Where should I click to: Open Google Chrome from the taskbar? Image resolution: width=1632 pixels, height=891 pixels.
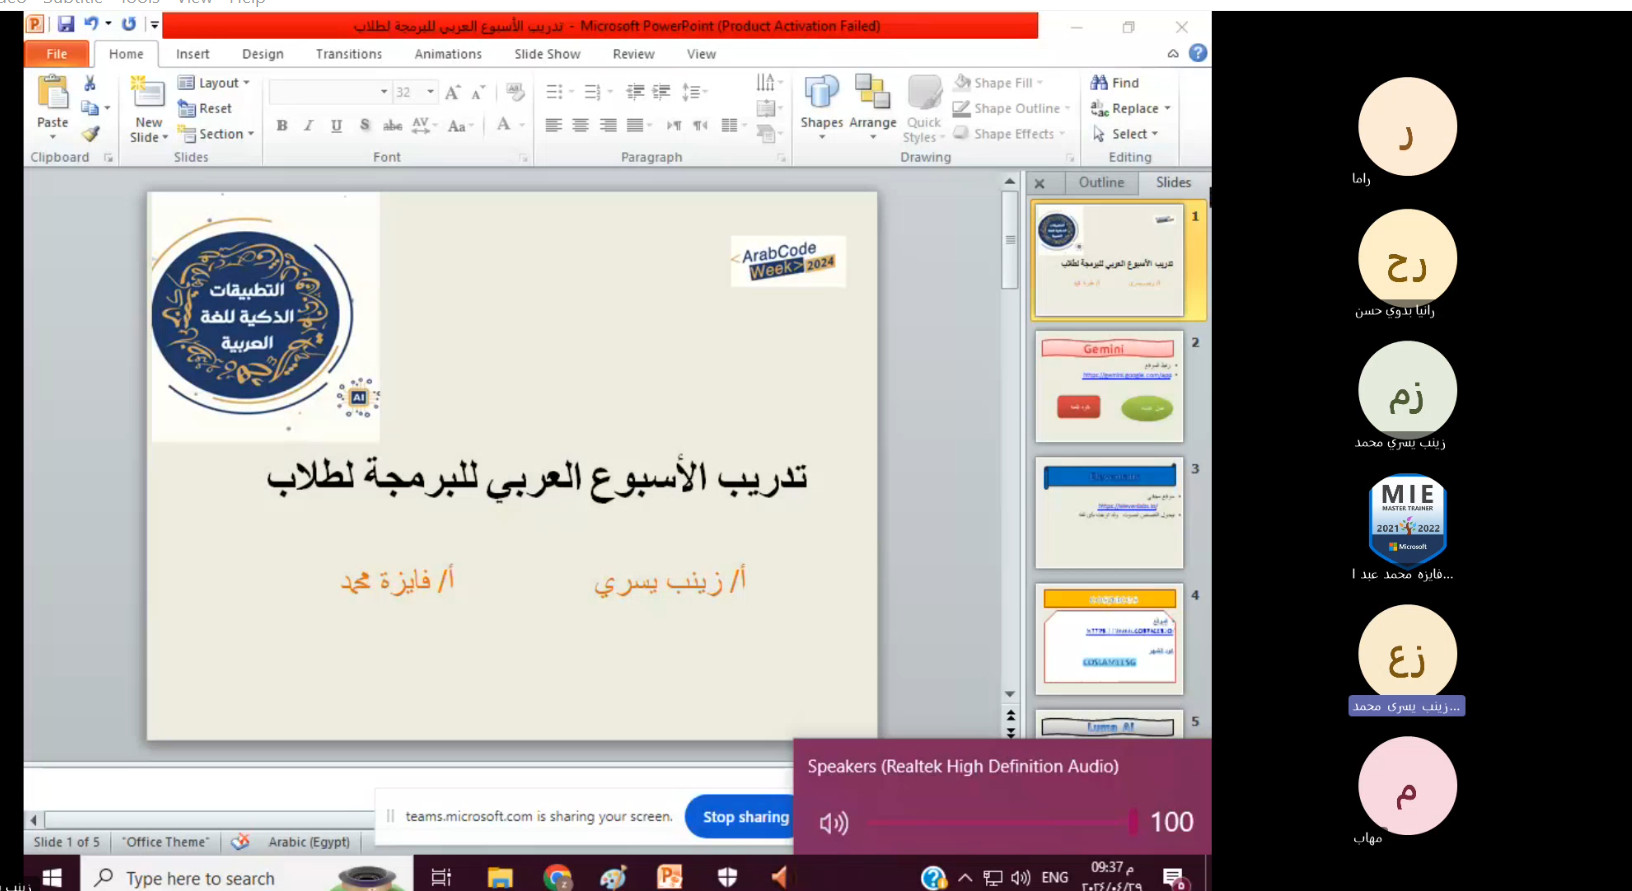(x=557, y=877)
